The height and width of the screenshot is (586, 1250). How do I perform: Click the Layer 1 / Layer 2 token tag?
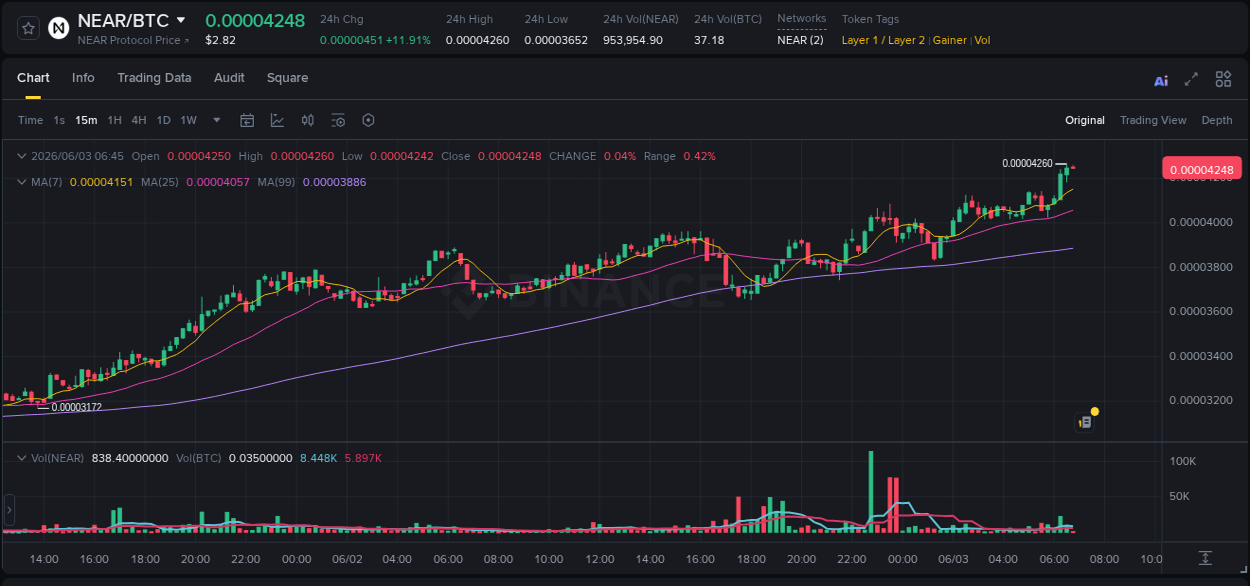pyautogui.click(x=884, y=40)
